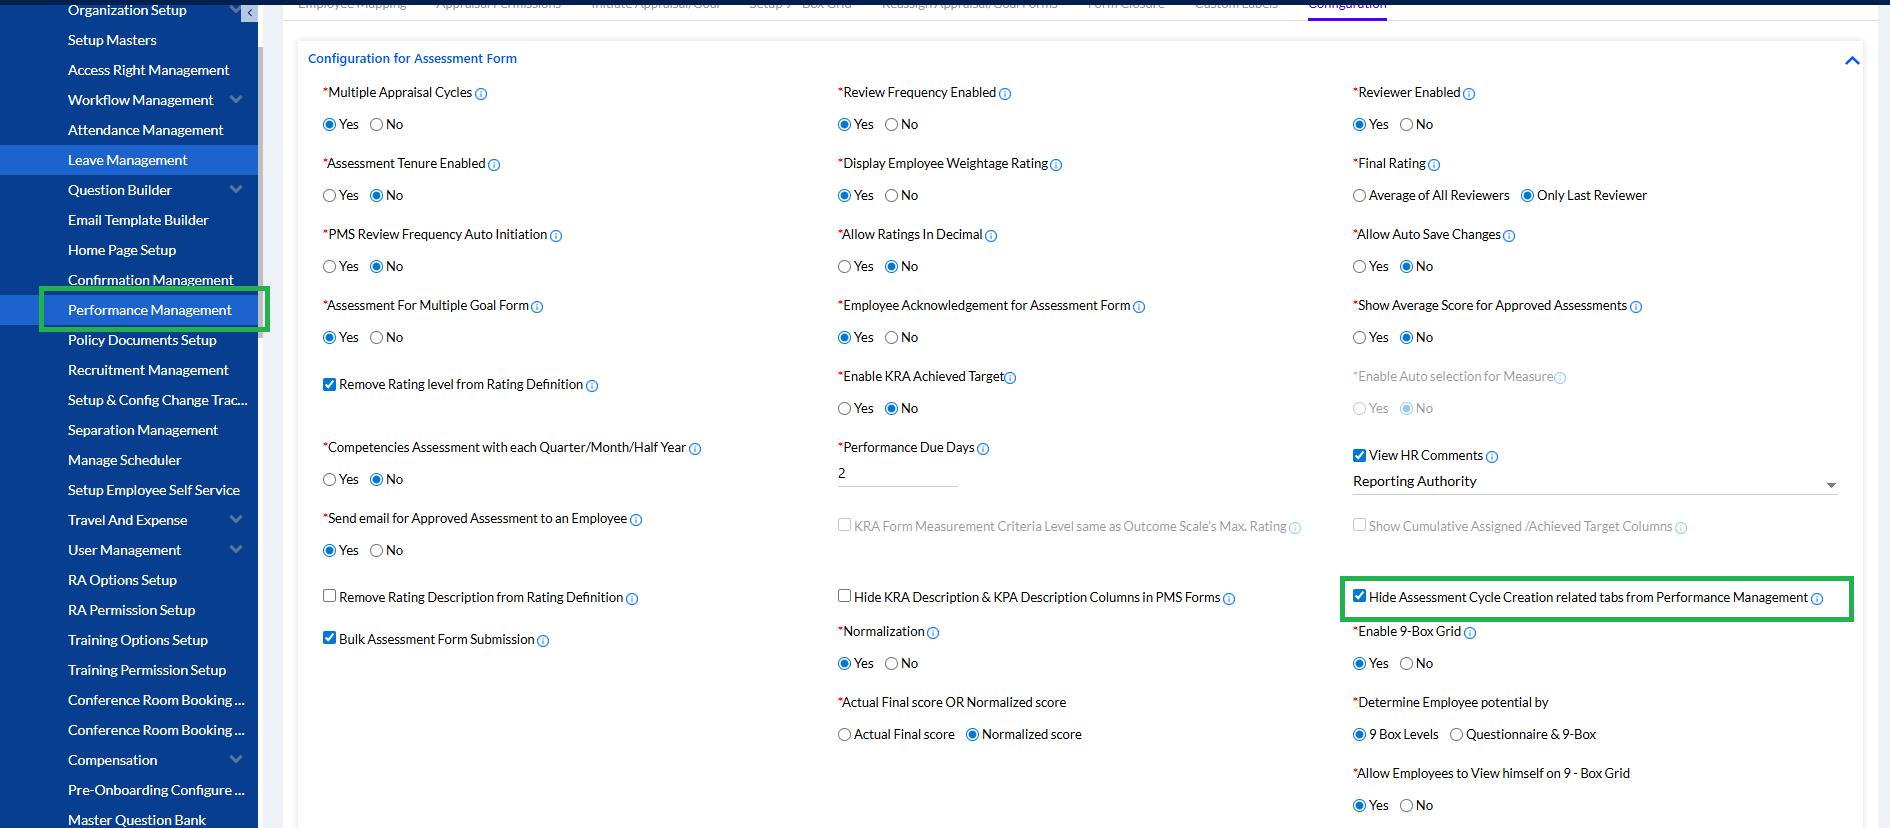Open Leave Management from sidebar menu
This screenshot has width=1890, height=828.
click(x=127, y=160)
